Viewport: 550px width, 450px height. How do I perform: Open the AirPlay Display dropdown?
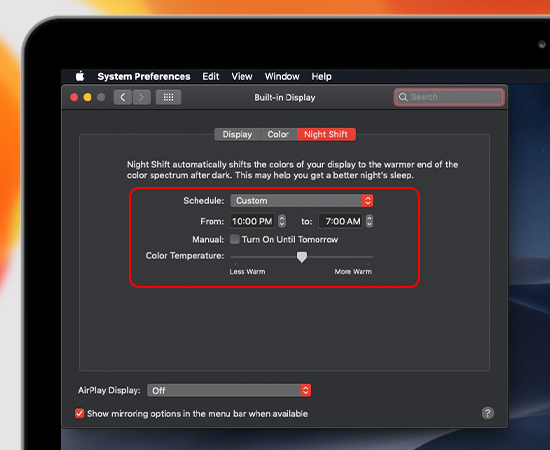229,390
